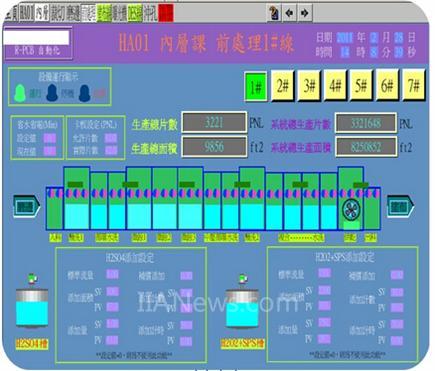
Task: Click the green running status lamp
Action: pyautogui.click(x=20, y=93)
